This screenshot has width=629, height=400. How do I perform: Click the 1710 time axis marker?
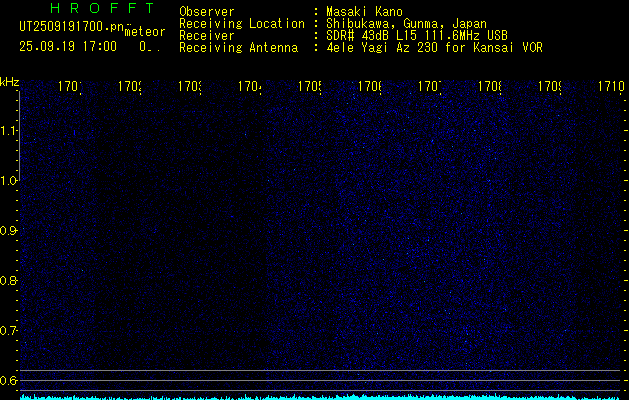[x=611, y=87]
